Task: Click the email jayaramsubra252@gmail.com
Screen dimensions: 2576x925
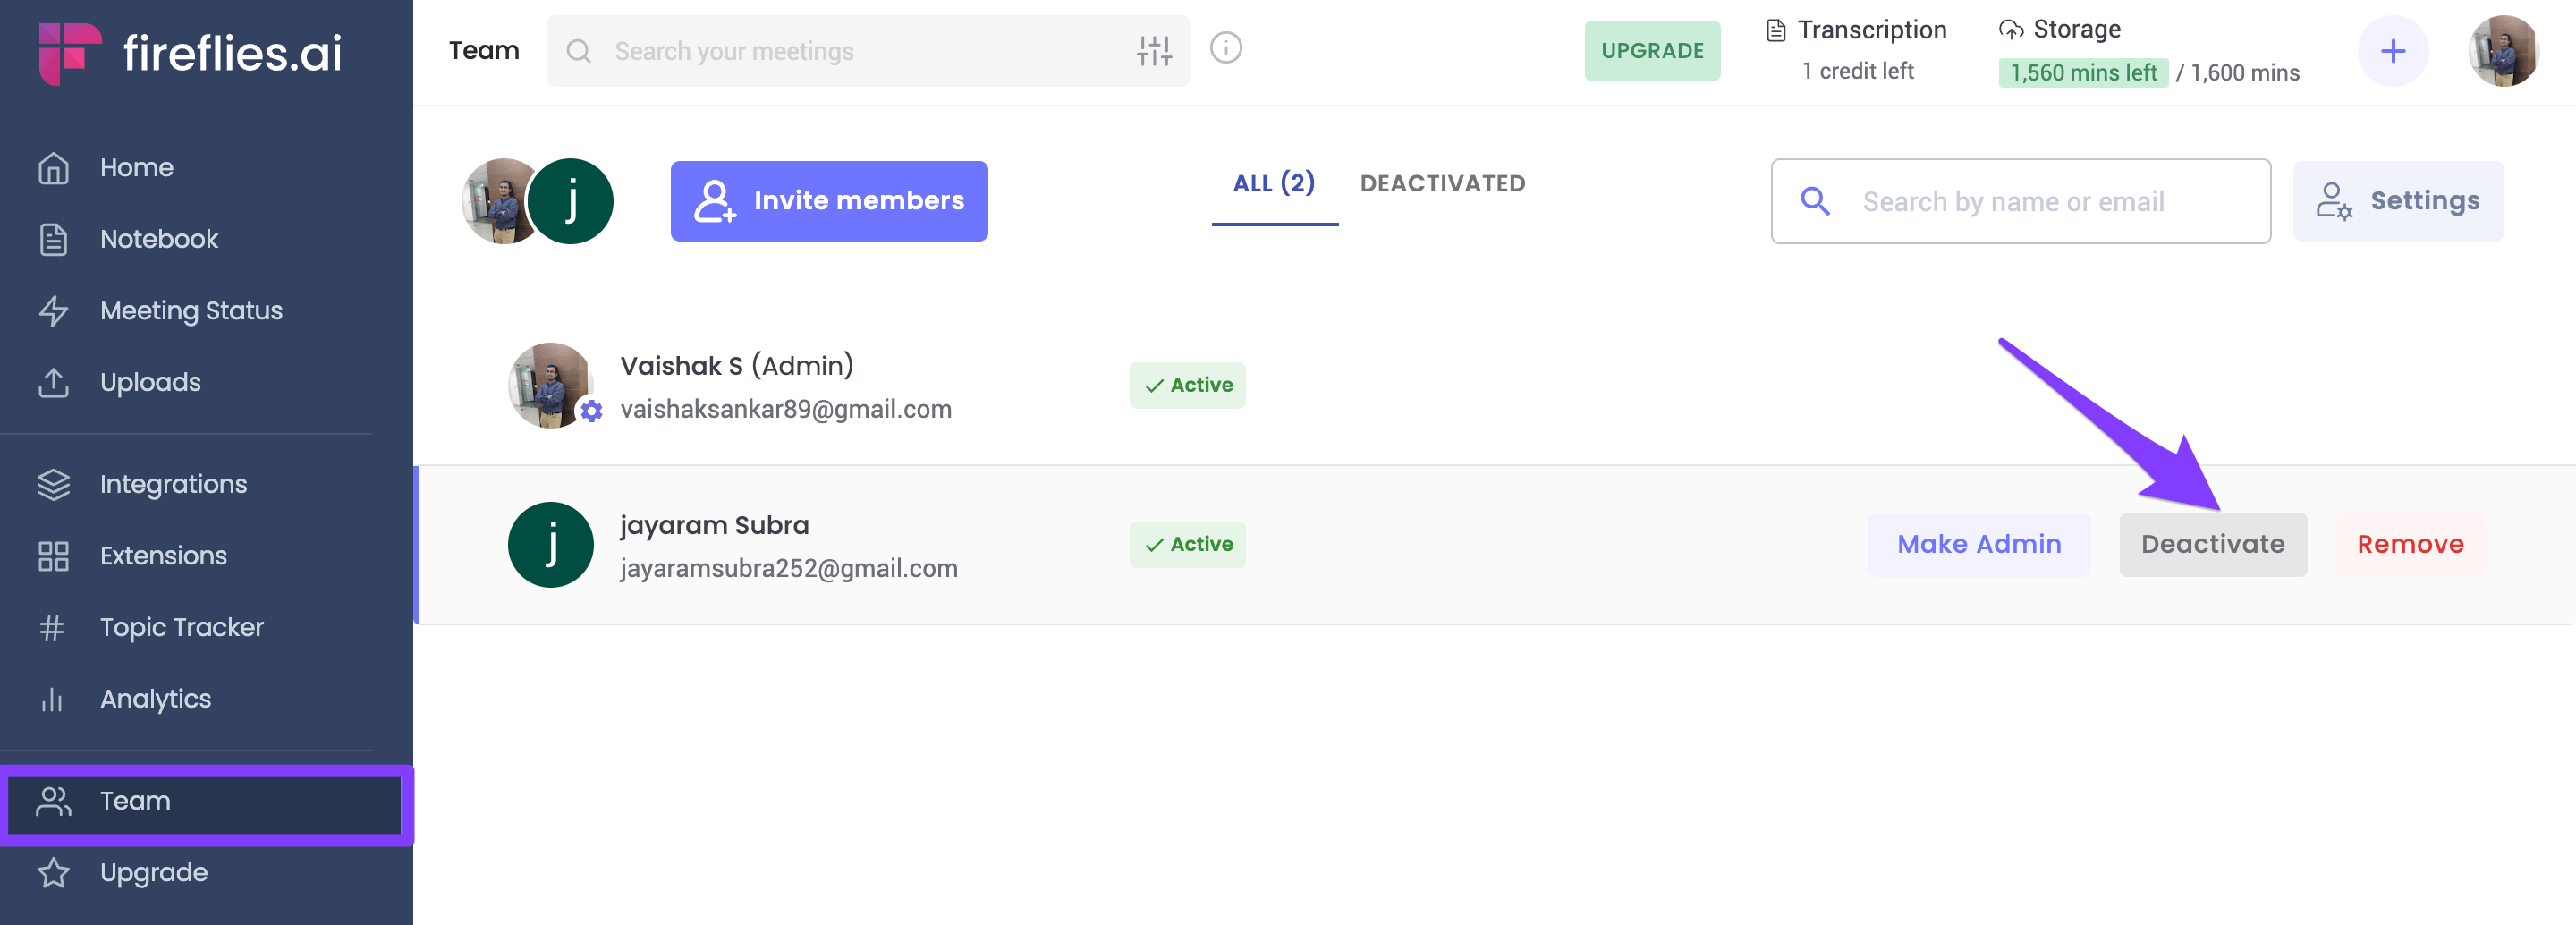Action: (789, 569)
